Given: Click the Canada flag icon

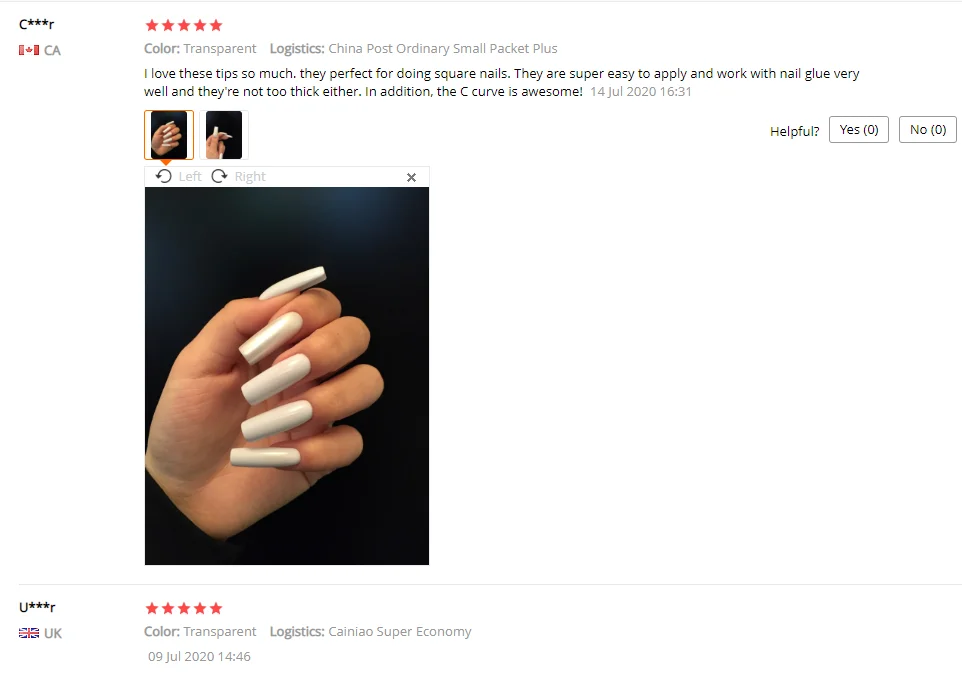Looking at the screenshot, I should click(29, 50).
